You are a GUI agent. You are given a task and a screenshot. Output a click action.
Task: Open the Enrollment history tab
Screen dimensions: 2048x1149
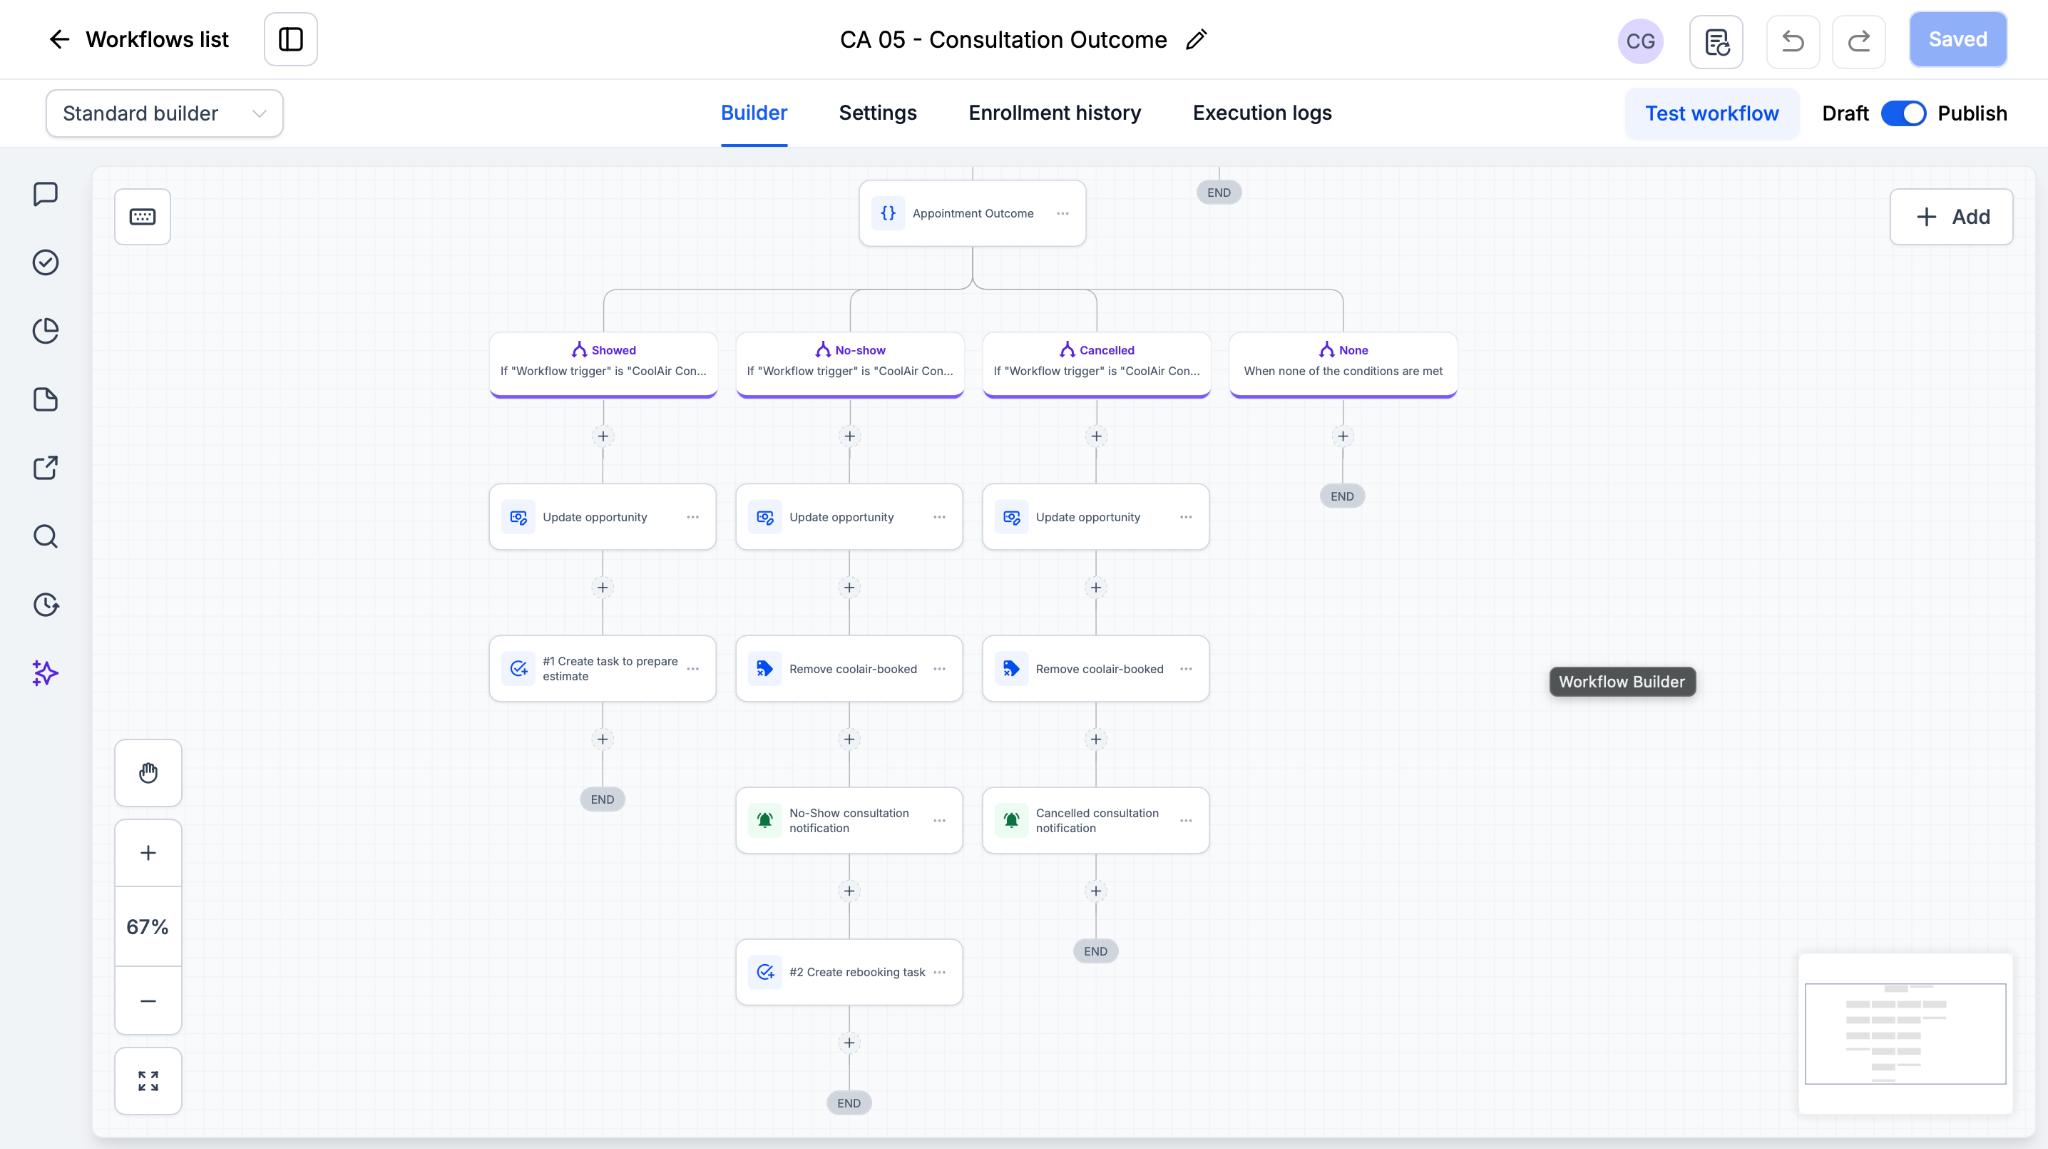point(1054,113)
